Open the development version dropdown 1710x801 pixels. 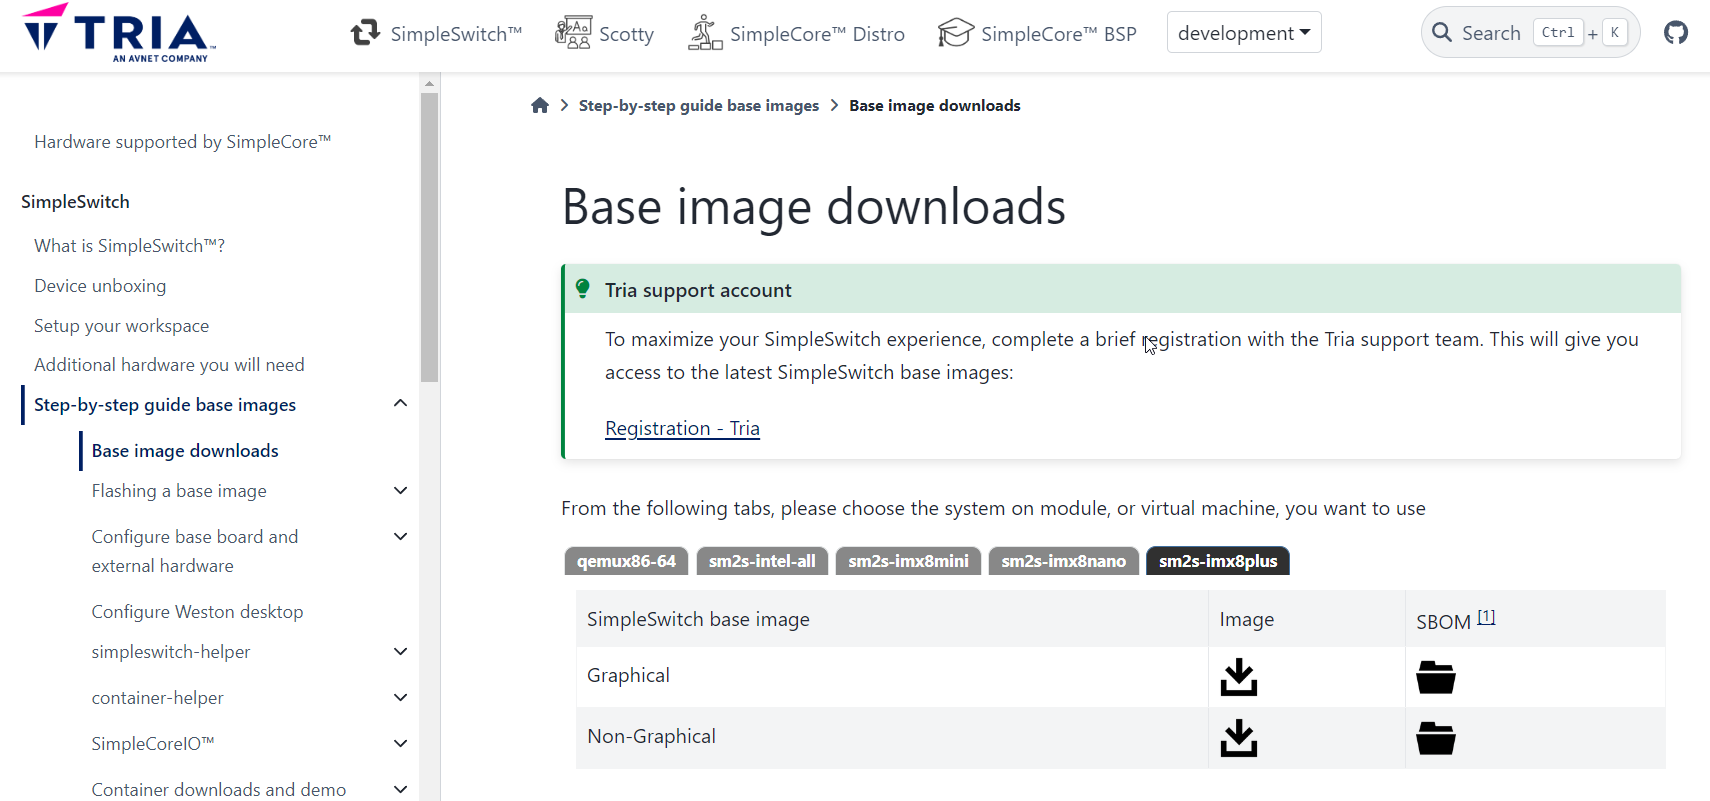[1244, 33]
